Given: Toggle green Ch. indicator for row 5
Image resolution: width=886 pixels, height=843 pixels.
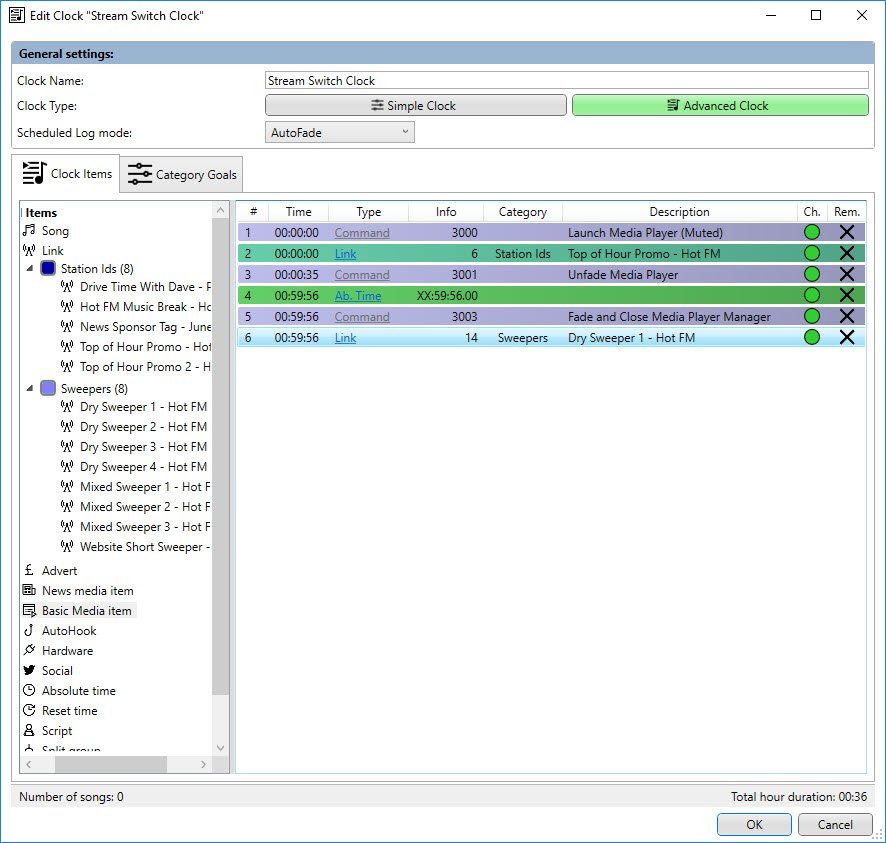Looking at the screenshot, I should (x=811, y=316).
